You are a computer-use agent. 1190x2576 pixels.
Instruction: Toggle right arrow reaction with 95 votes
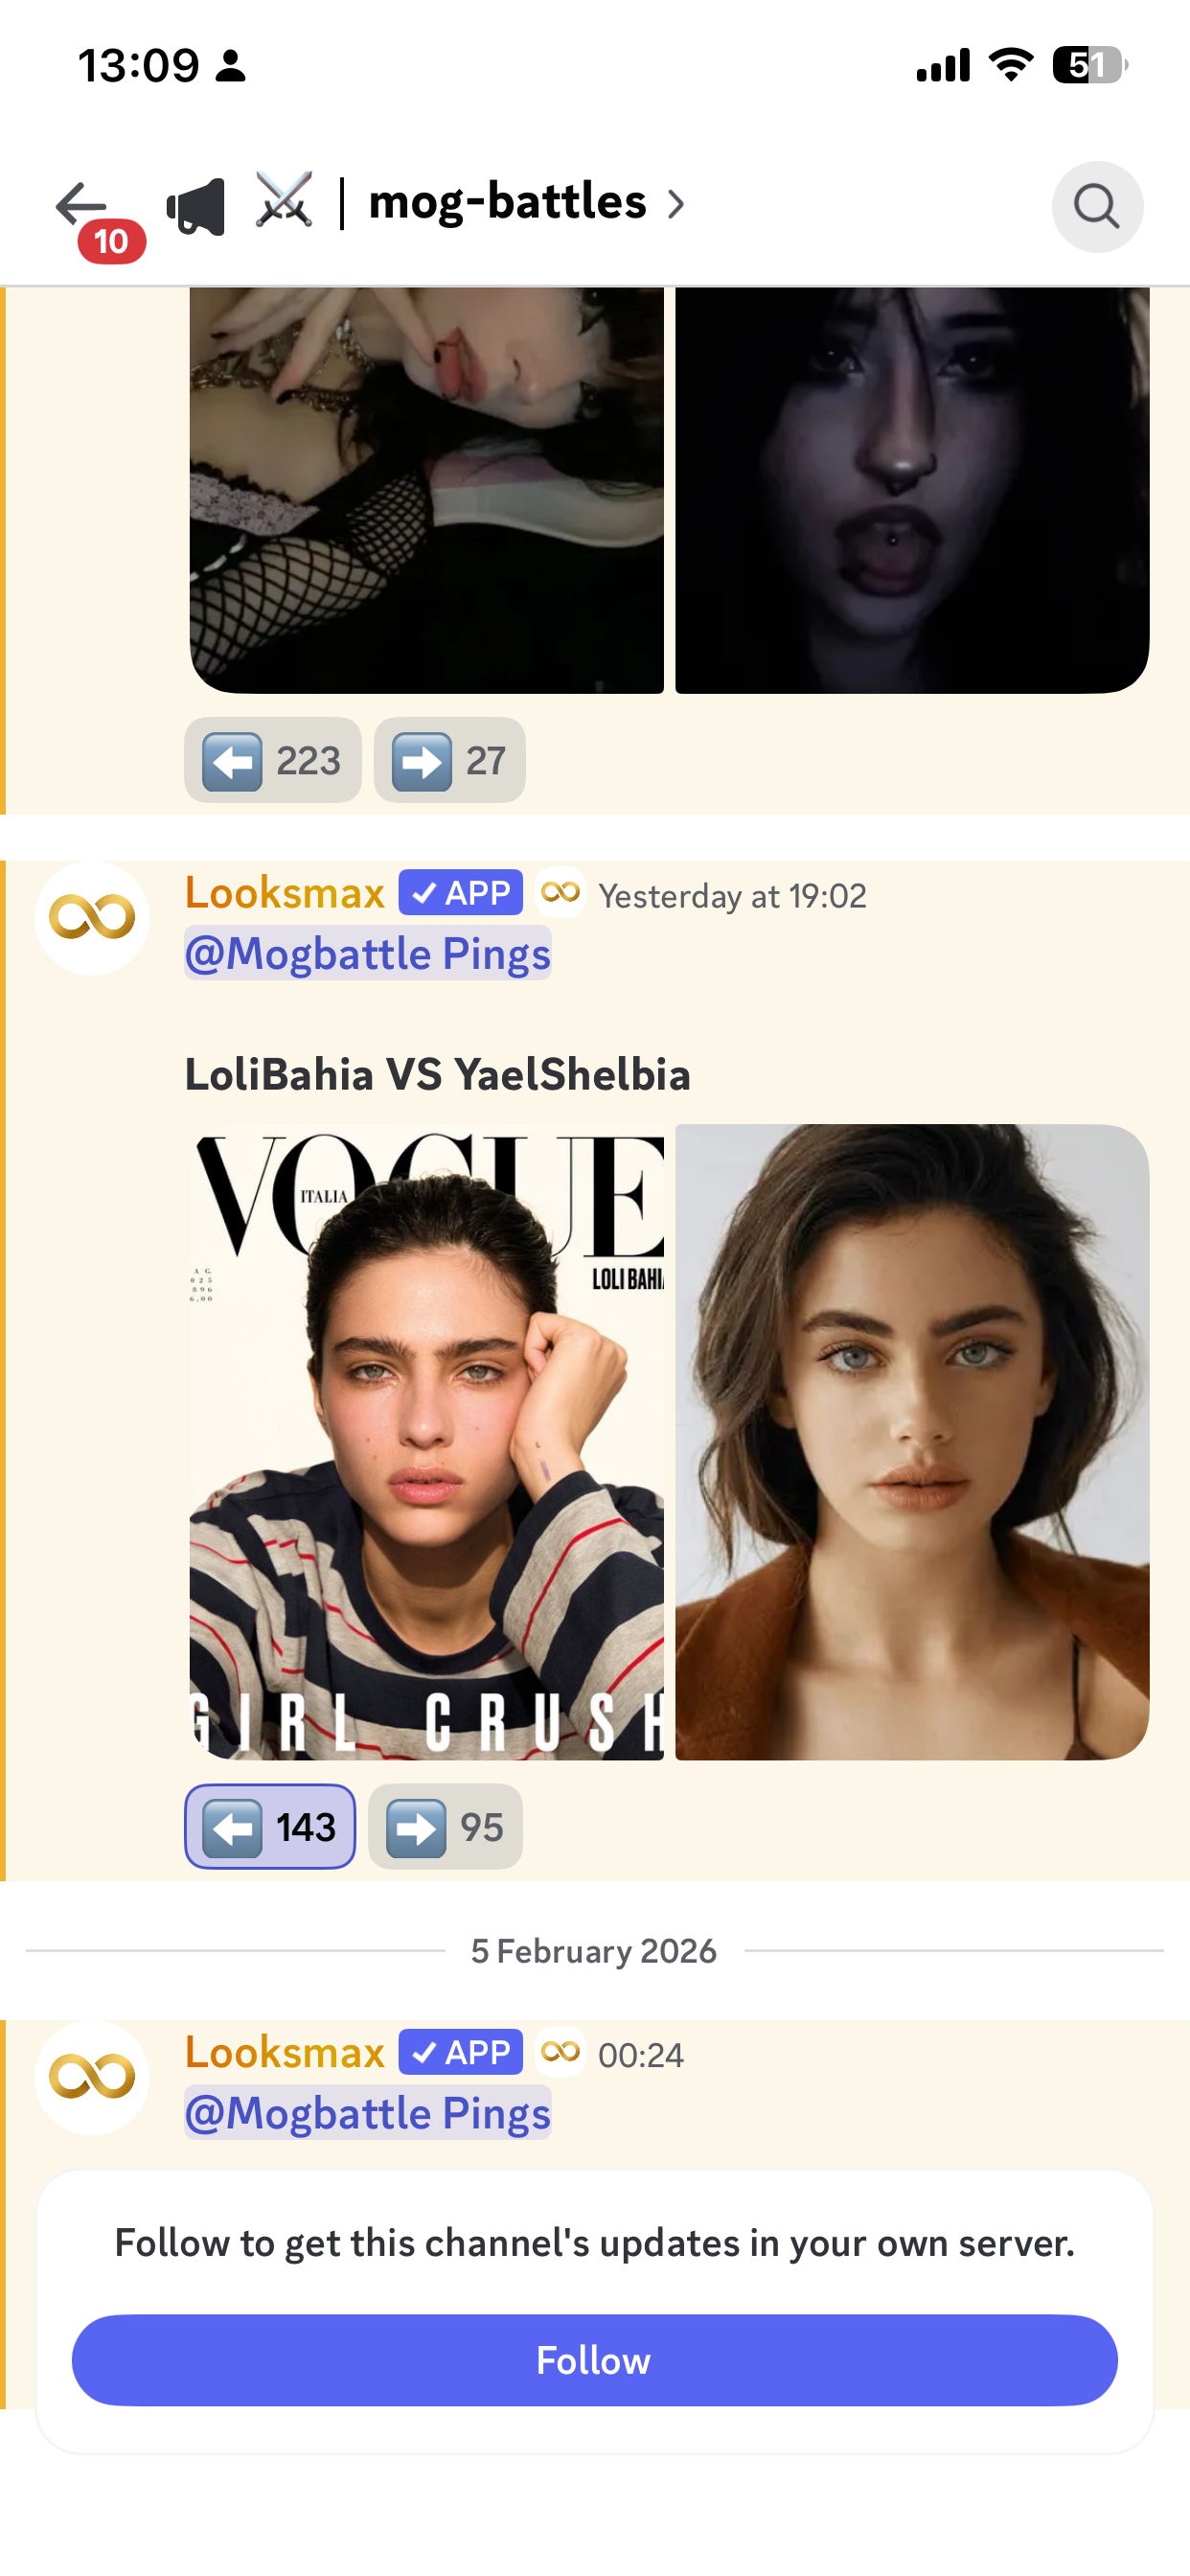click(x=445, y=1826)
